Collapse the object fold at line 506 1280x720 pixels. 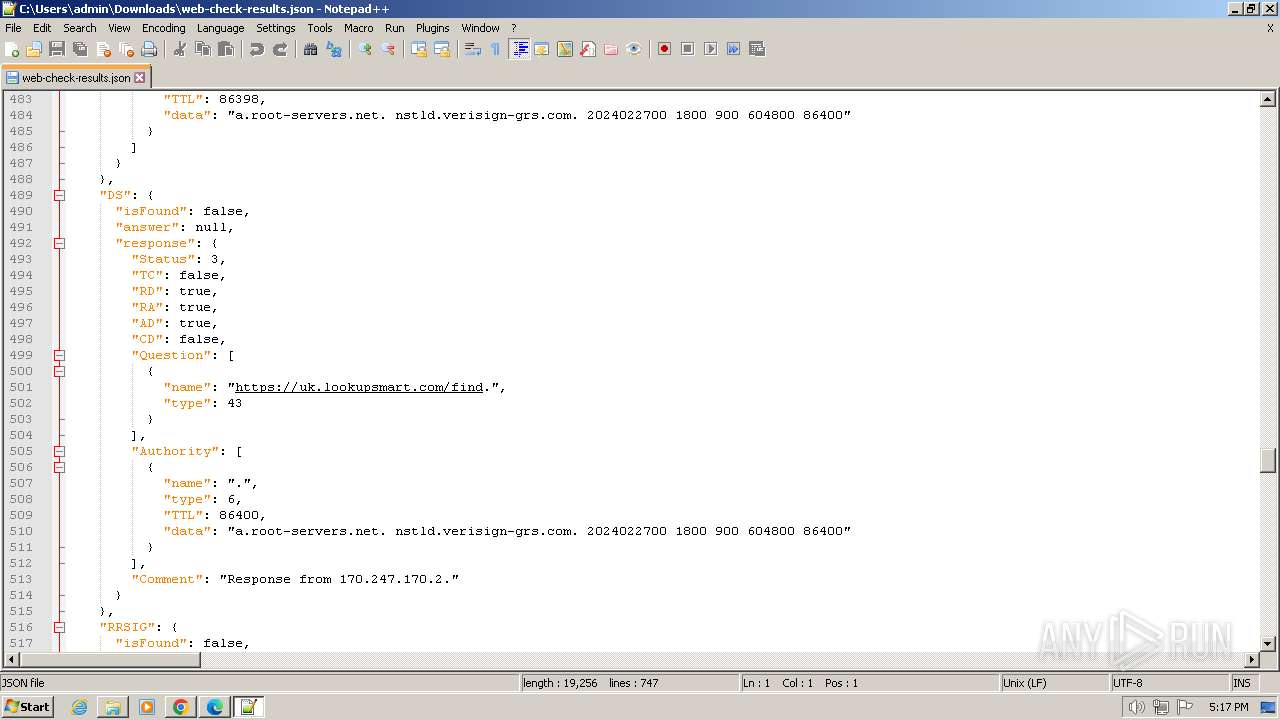[59, 467]
